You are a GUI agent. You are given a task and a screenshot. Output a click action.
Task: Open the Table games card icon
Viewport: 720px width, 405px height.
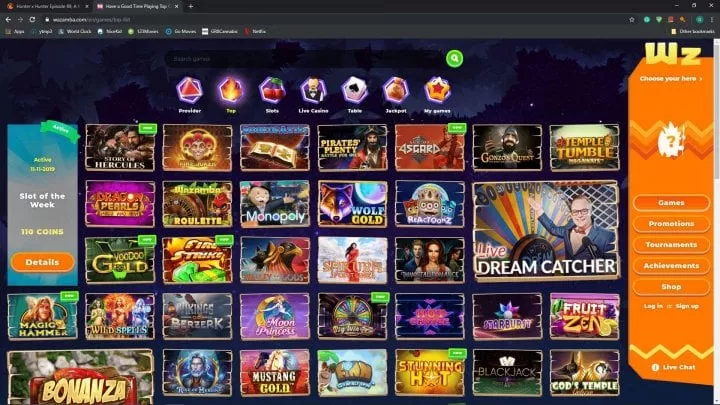(354, 90)
